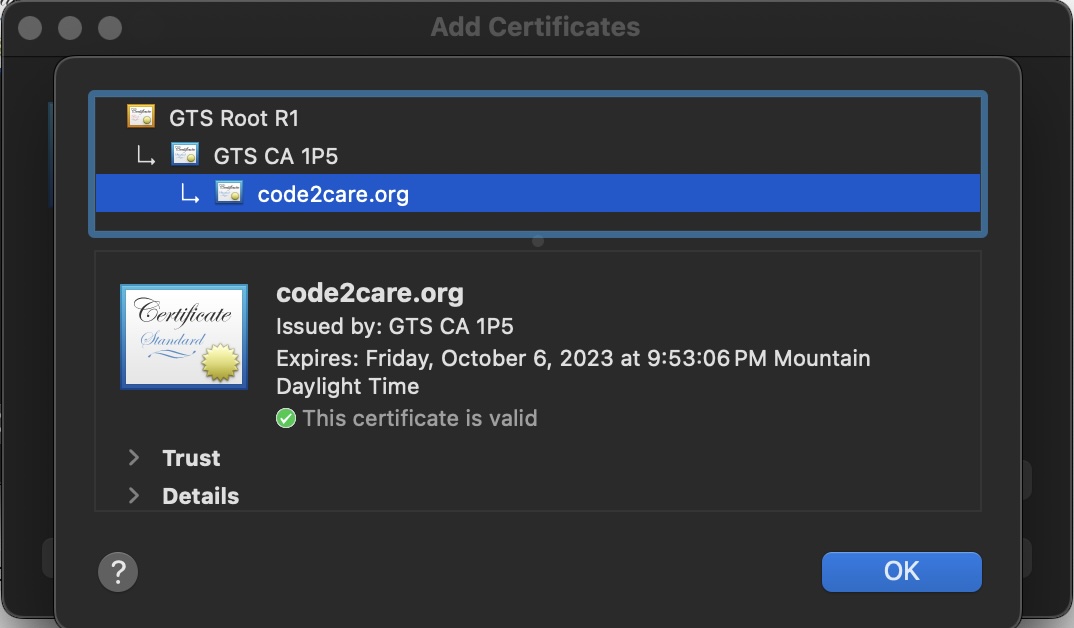Click the "This certificate is valid" status text
The height and width of the screenshot is (628, 1074).
pyautogui.click(x=420, y=418)
